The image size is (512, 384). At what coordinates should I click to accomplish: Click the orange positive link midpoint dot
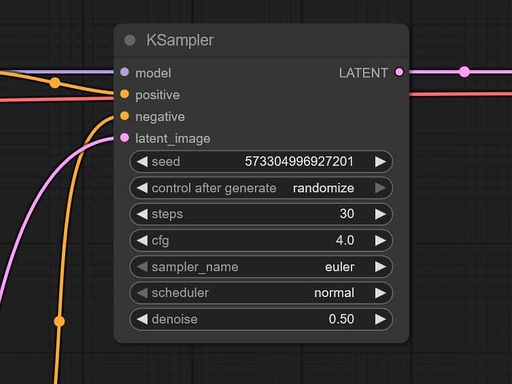[55, 83]
